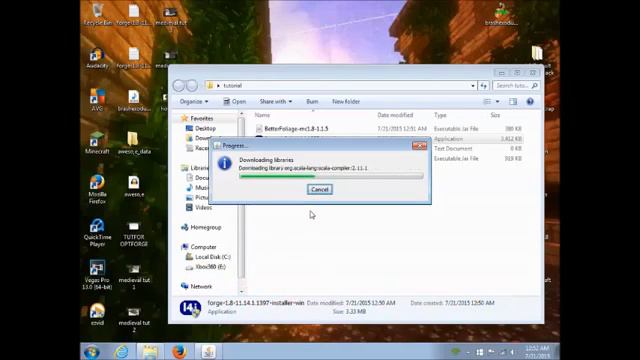
Task: Create a New folder from toolbar
Action: tap(346, 102)
